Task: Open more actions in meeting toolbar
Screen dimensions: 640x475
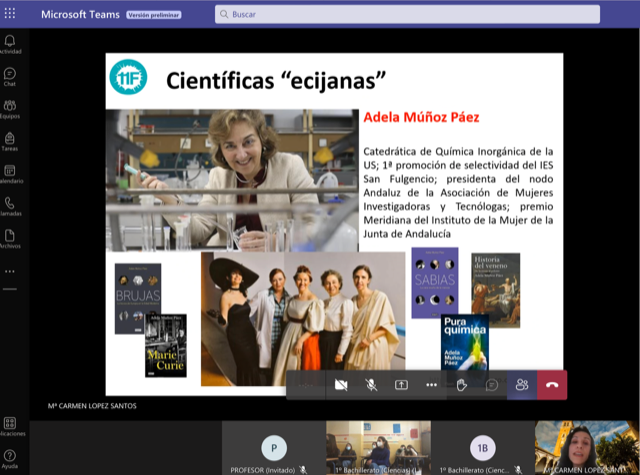Action: click(x=431, y=385)
